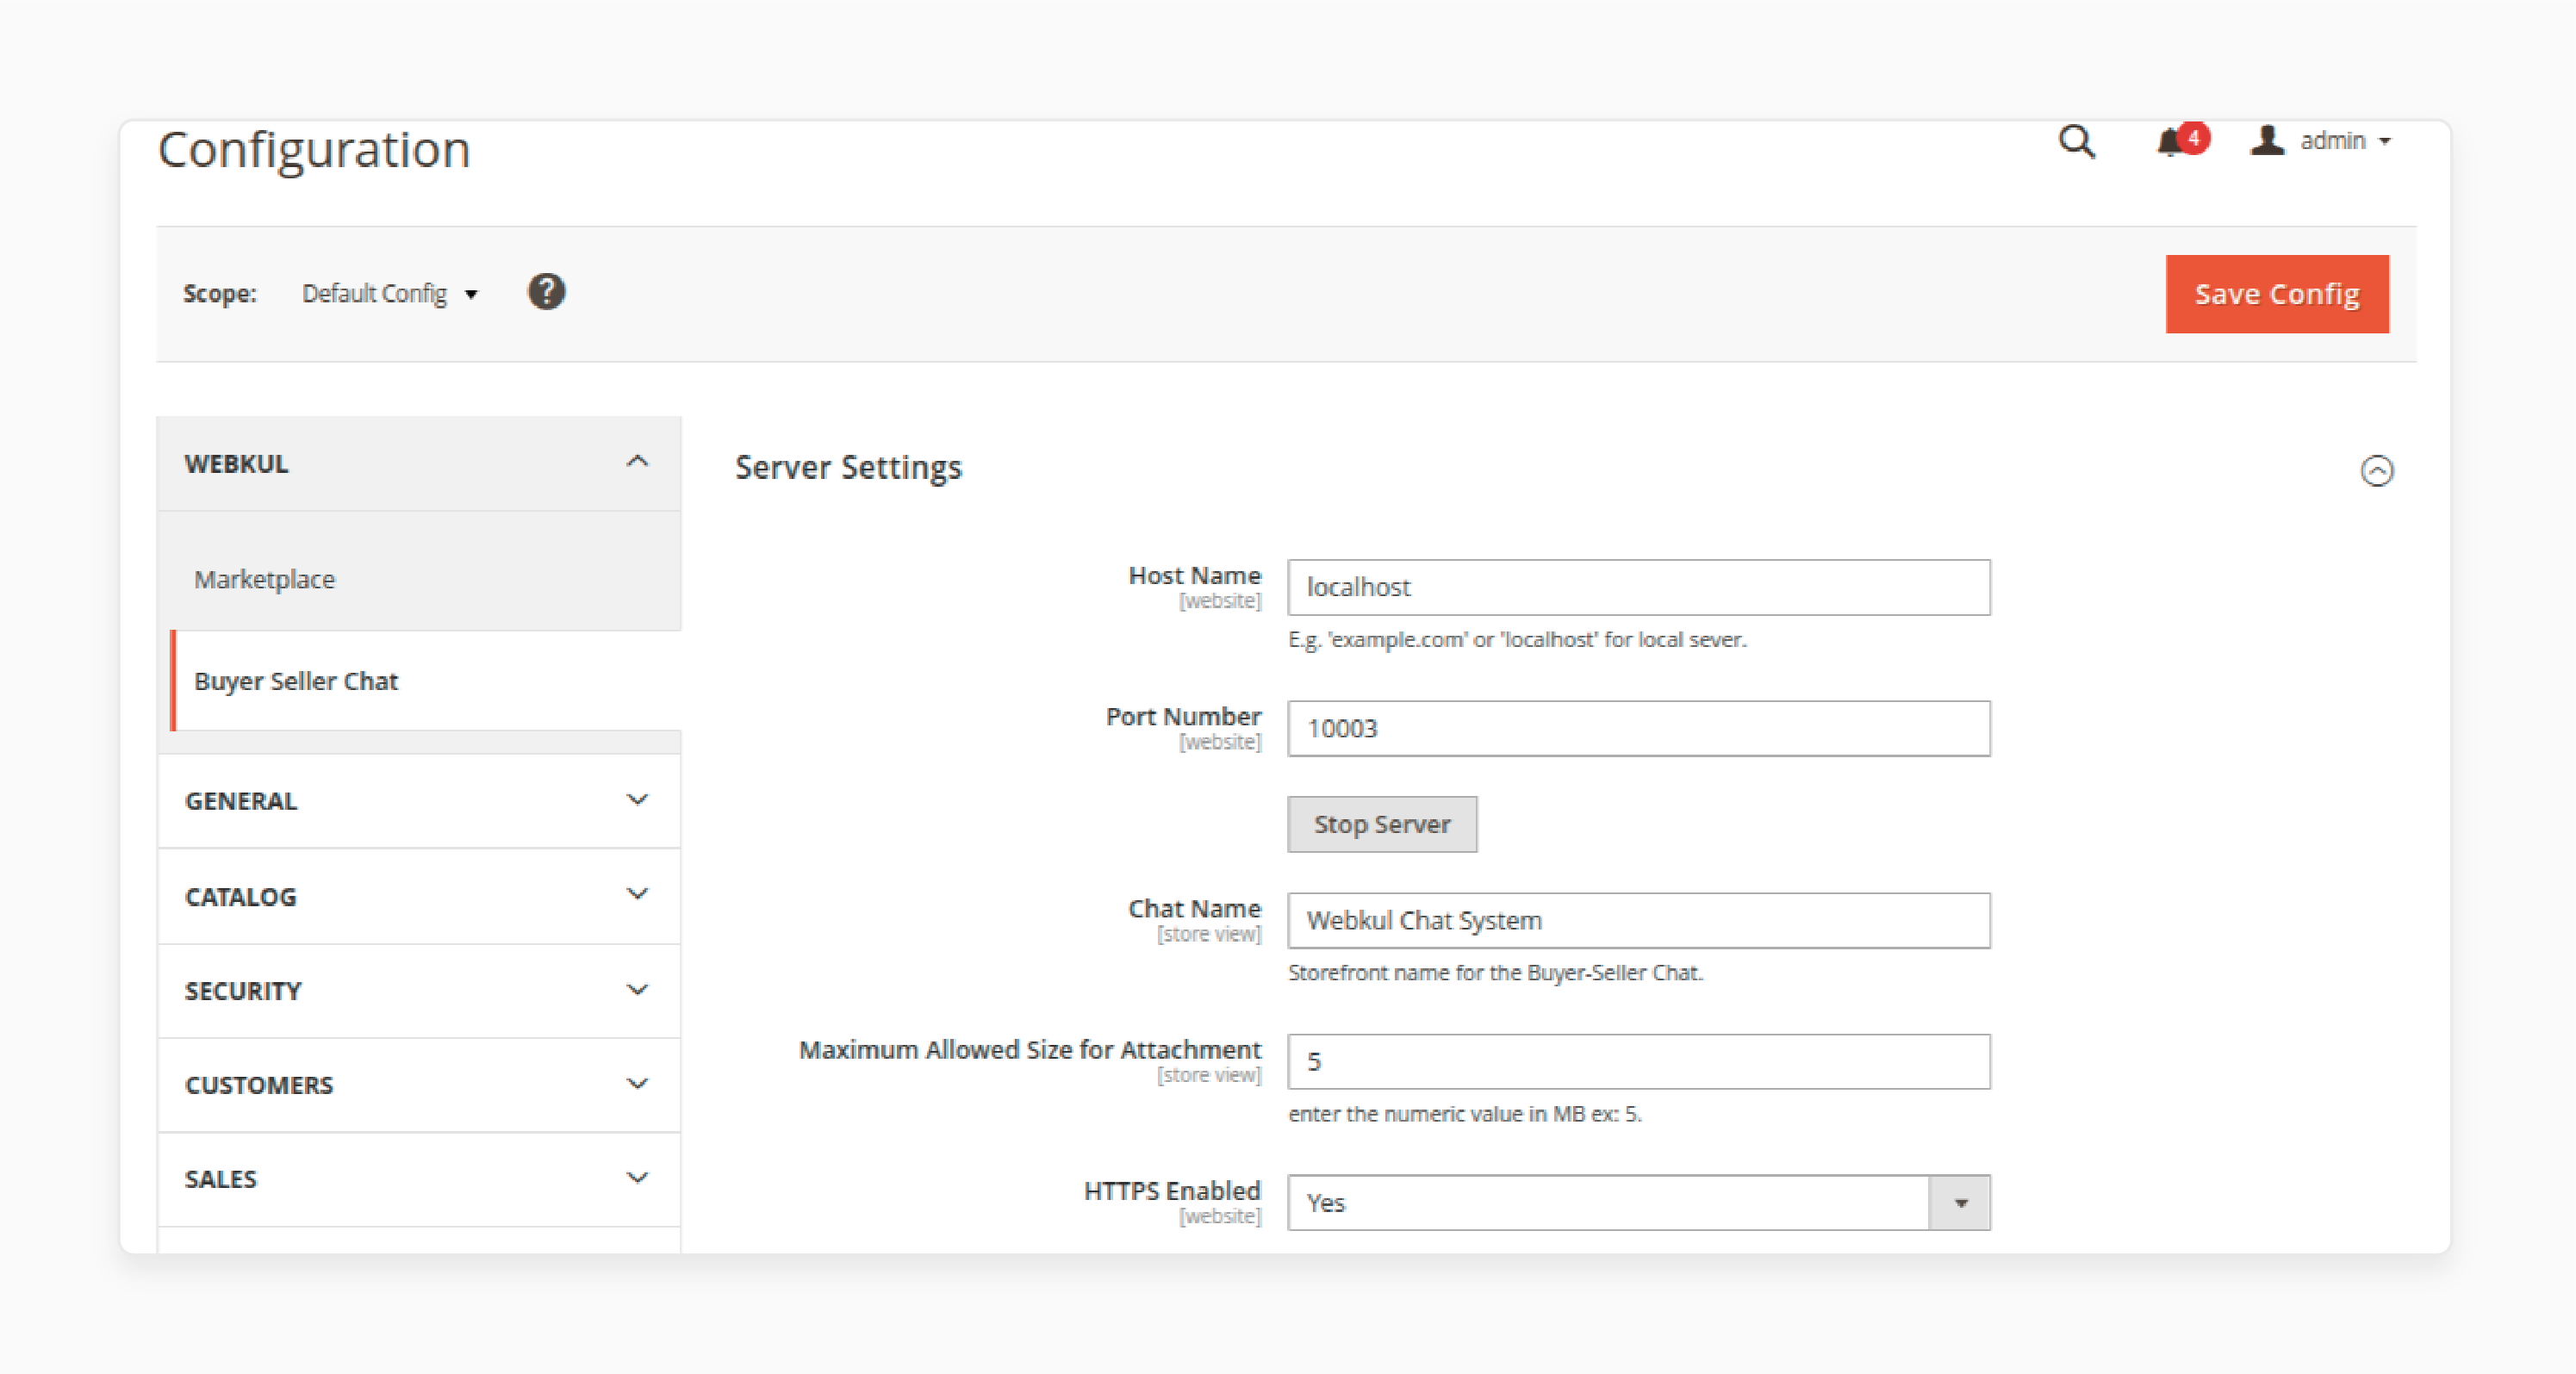Expand the SALES section
Image resolution: width=2576 pixels, height=1374 pixels.
pyautogui.click(x=419, y=1179)
